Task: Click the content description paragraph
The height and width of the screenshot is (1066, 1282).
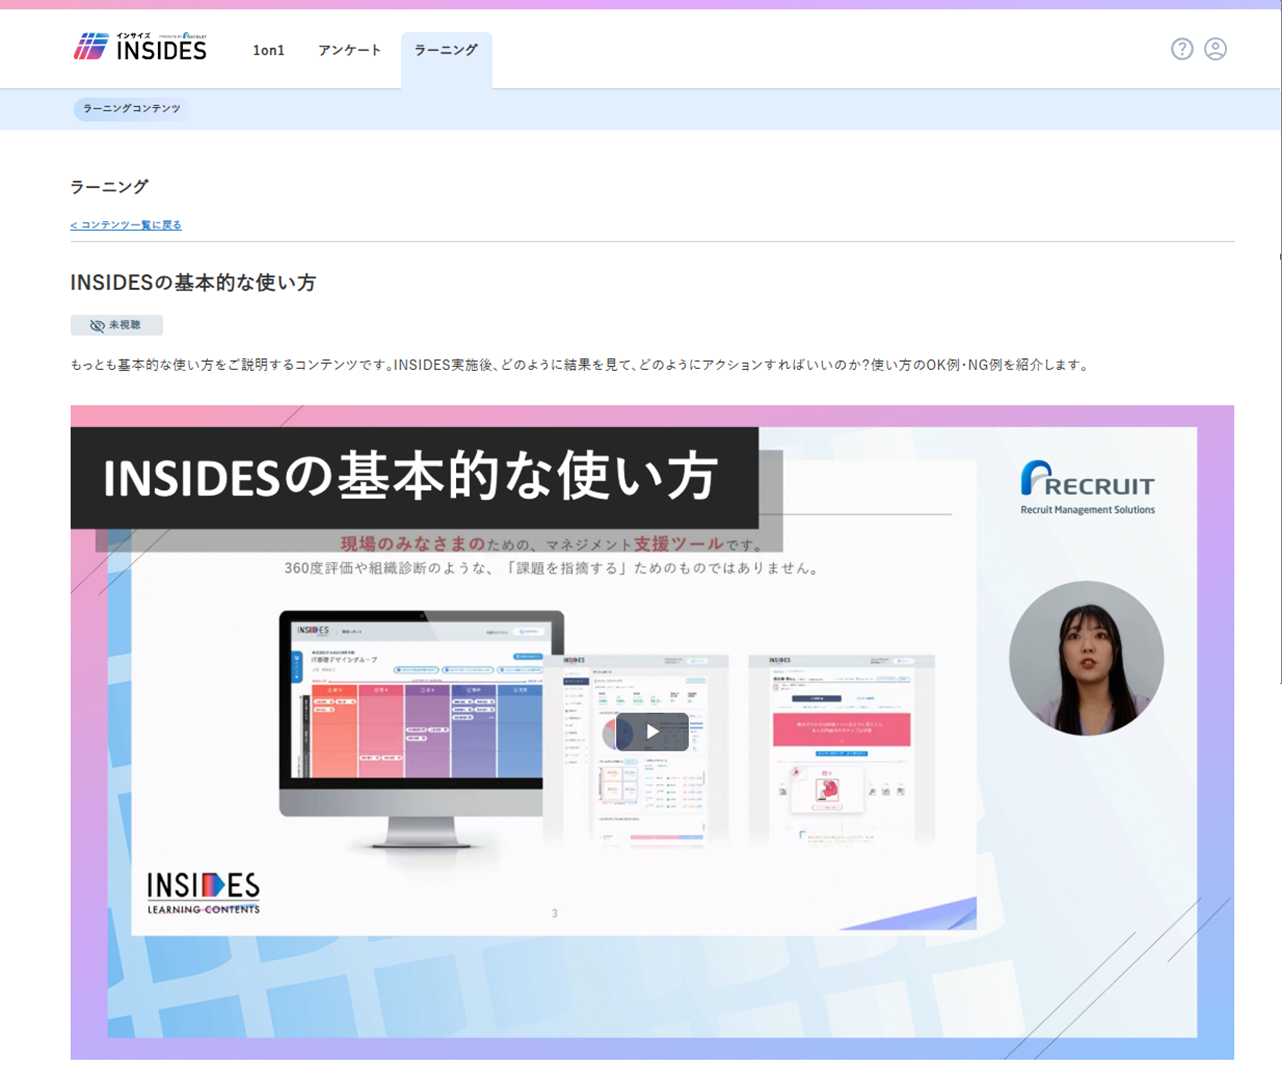Action: click(580, 365)
